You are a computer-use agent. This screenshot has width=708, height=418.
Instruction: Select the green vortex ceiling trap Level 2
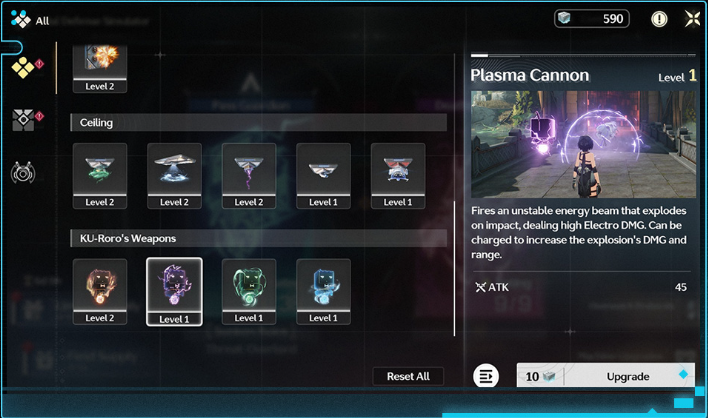coord(100,176)
